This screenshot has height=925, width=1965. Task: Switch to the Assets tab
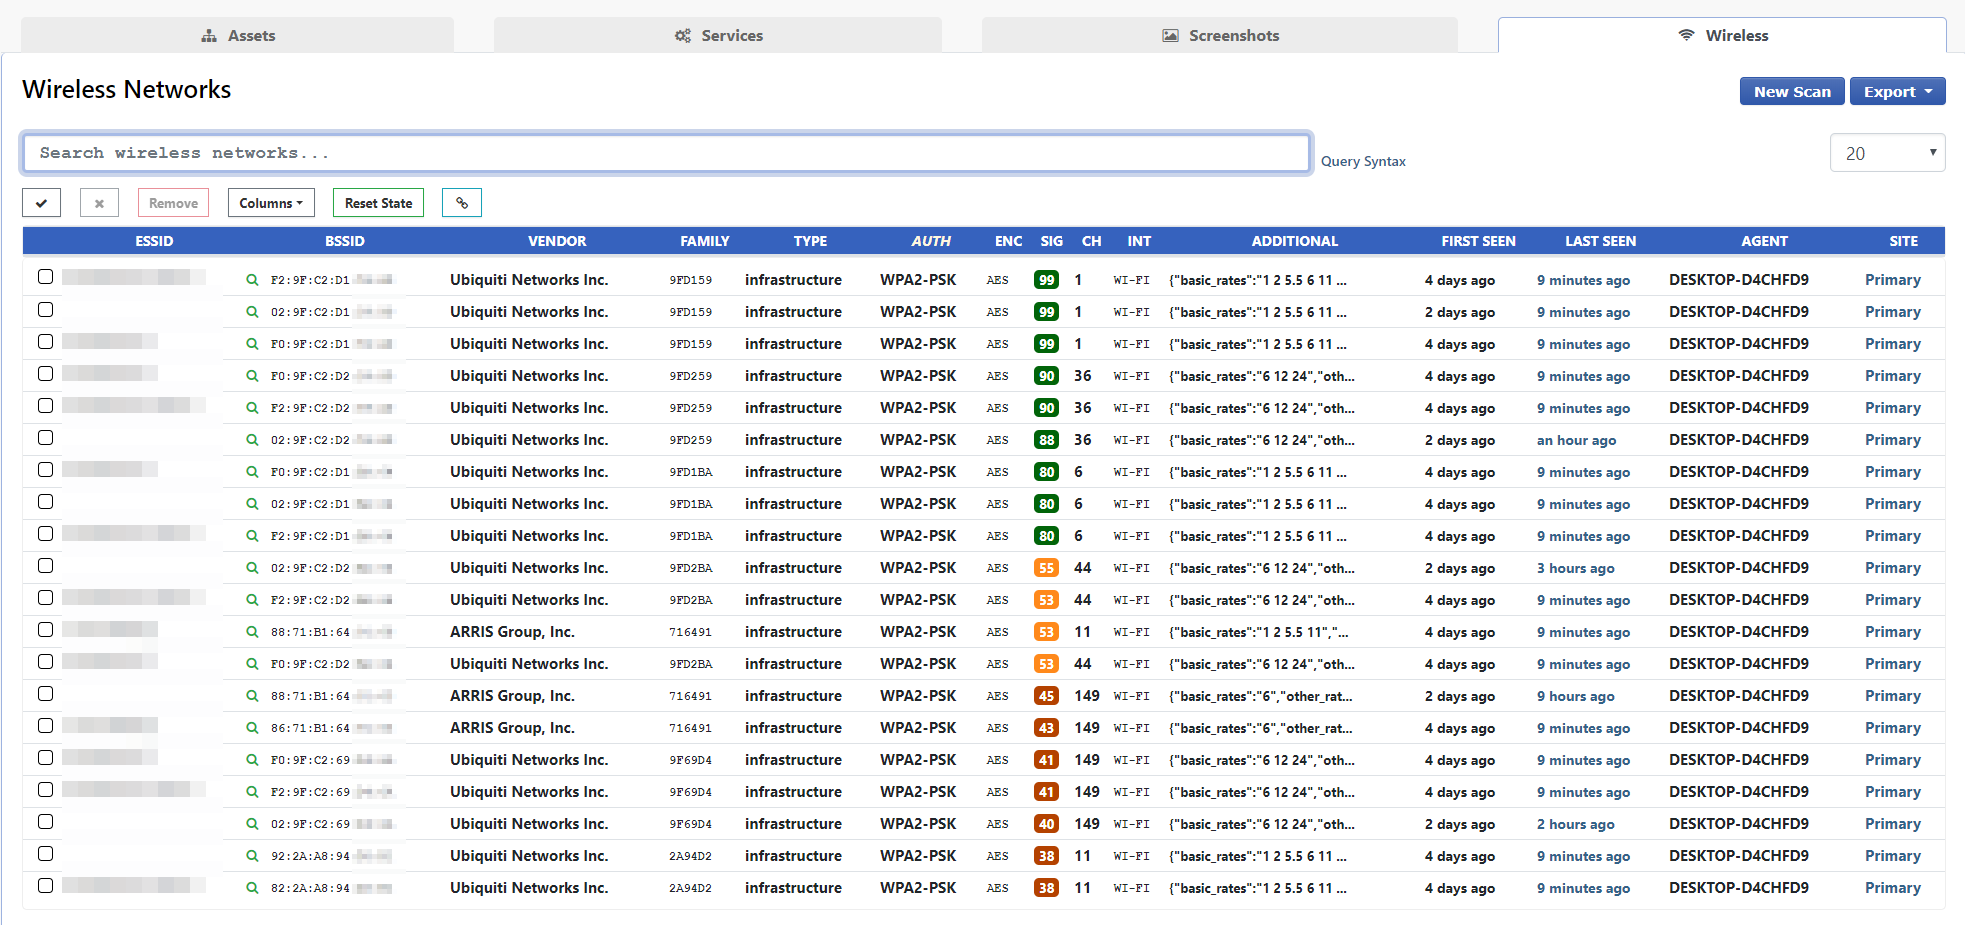[x=238, y=36]
